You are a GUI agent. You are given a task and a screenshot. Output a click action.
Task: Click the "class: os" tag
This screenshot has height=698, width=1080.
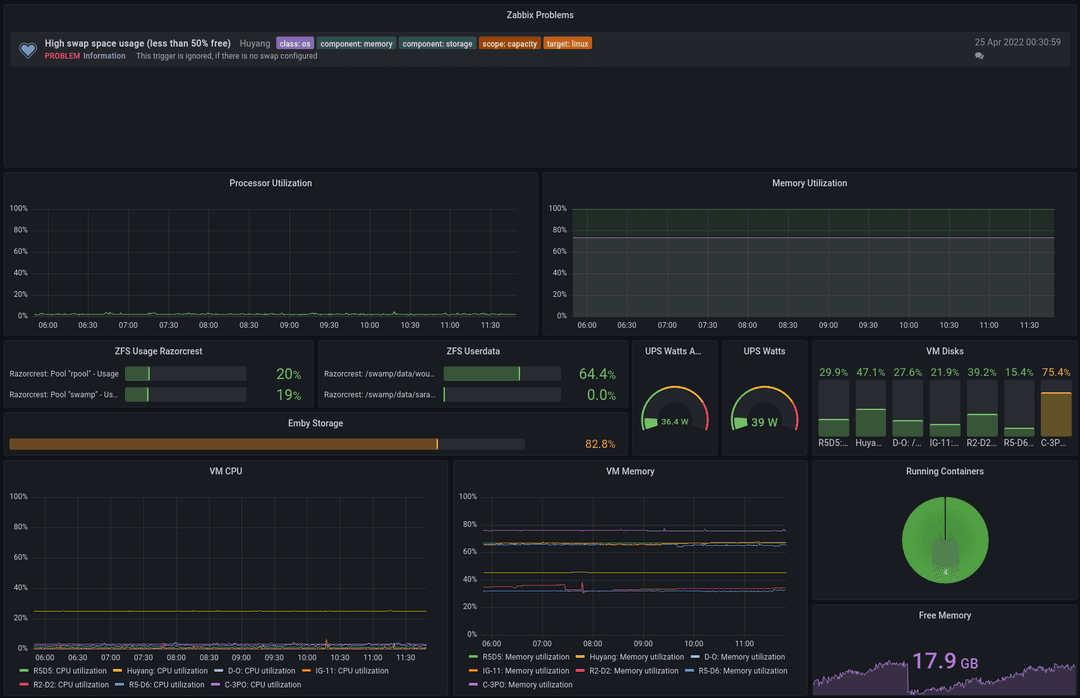coord(295,44)
